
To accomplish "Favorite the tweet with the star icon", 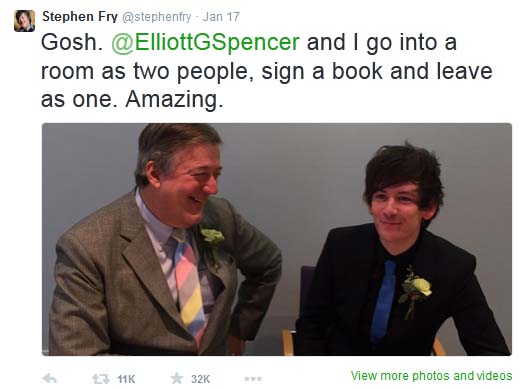I will click(177, 378).
